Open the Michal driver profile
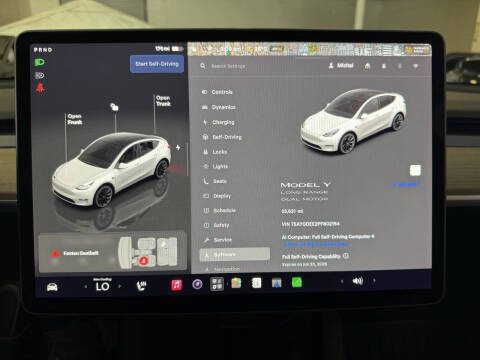480x360 pixels. 341,66
